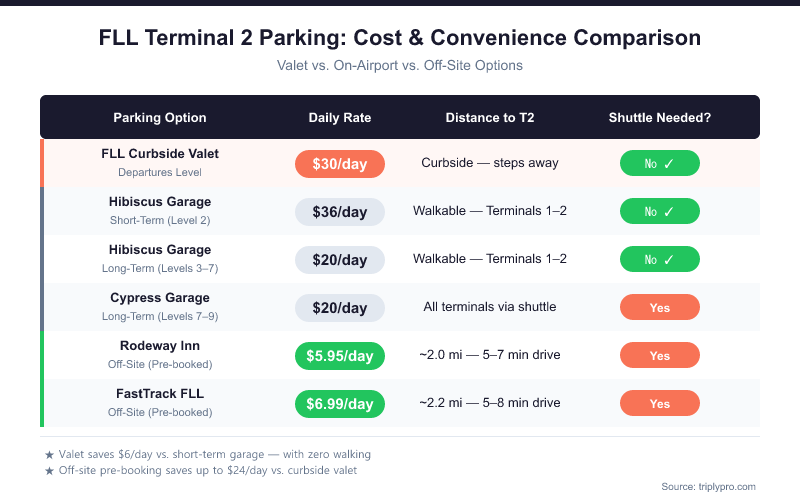The image size is (800, 500).
Task: Click the $36/day short-term rate badge
Action: (x=340, y=212)
